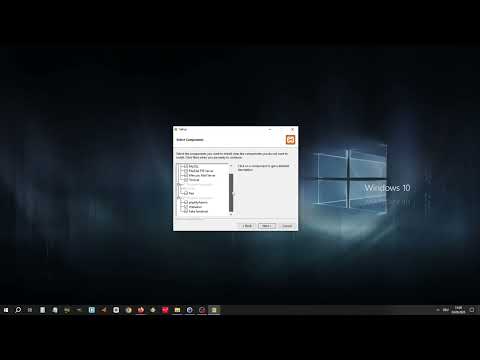Minimize the Setup window
Image resolution: width=480 pixels, height=360 pixels.
coord(270,129)
